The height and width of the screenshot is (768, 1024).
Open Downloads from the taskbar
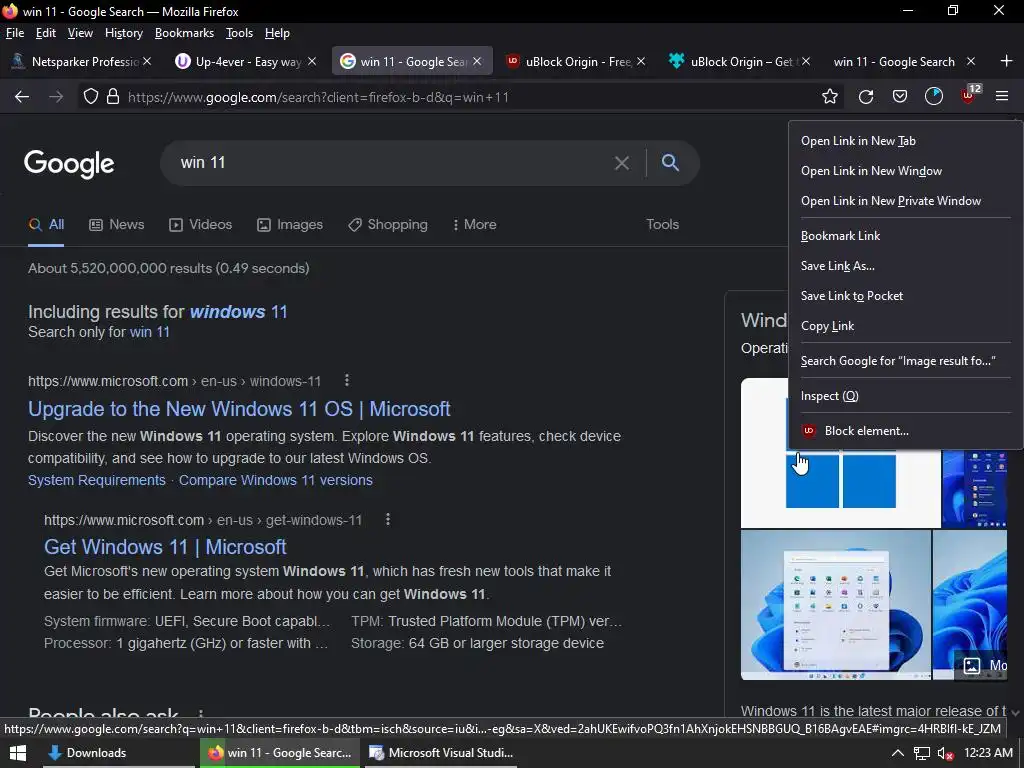[119, 753]
